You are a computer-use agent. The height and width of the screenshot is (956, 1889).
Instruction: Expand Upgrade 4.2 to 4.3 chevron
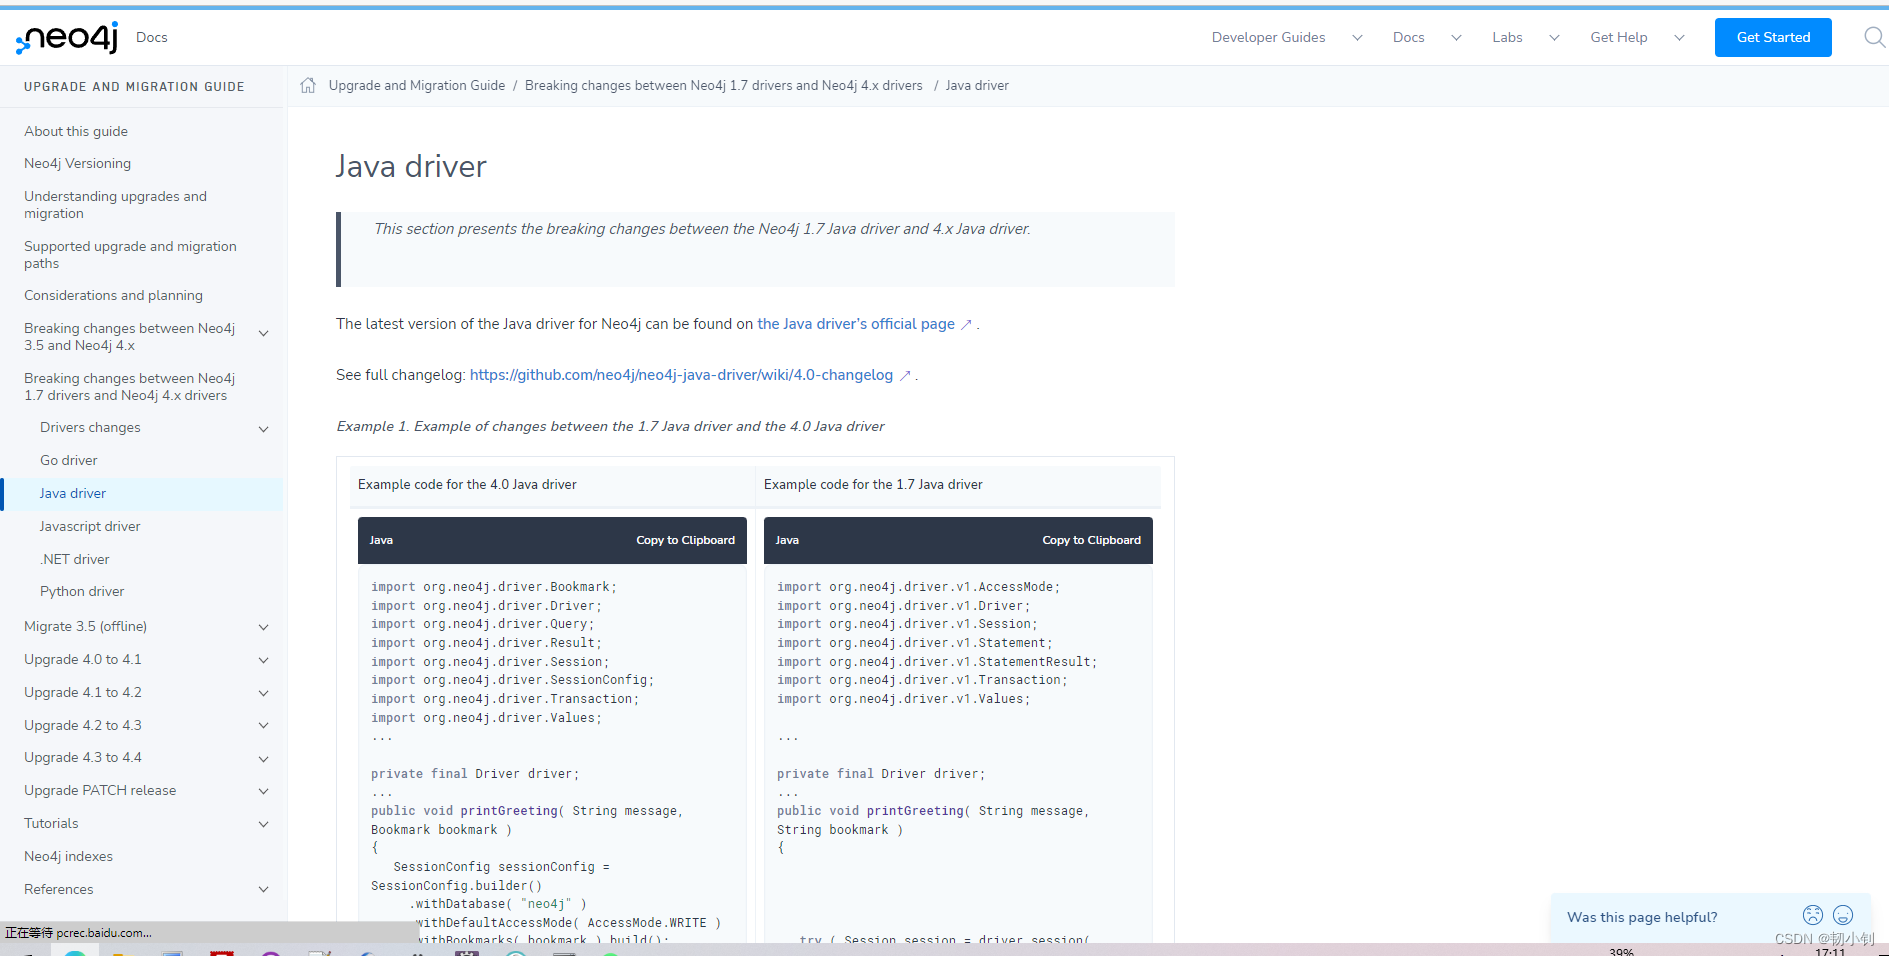(x=264, y=726)
